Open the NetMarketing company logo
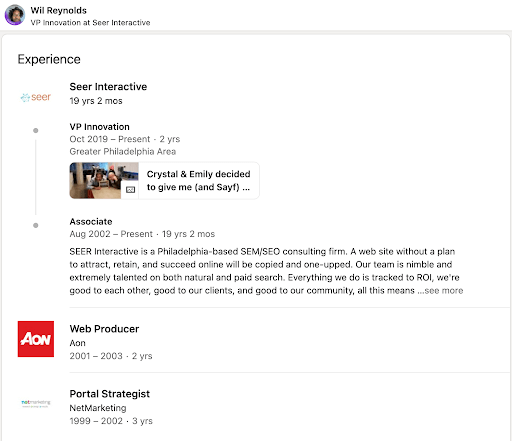Viewport: 512px width, 441px height. 36,404
